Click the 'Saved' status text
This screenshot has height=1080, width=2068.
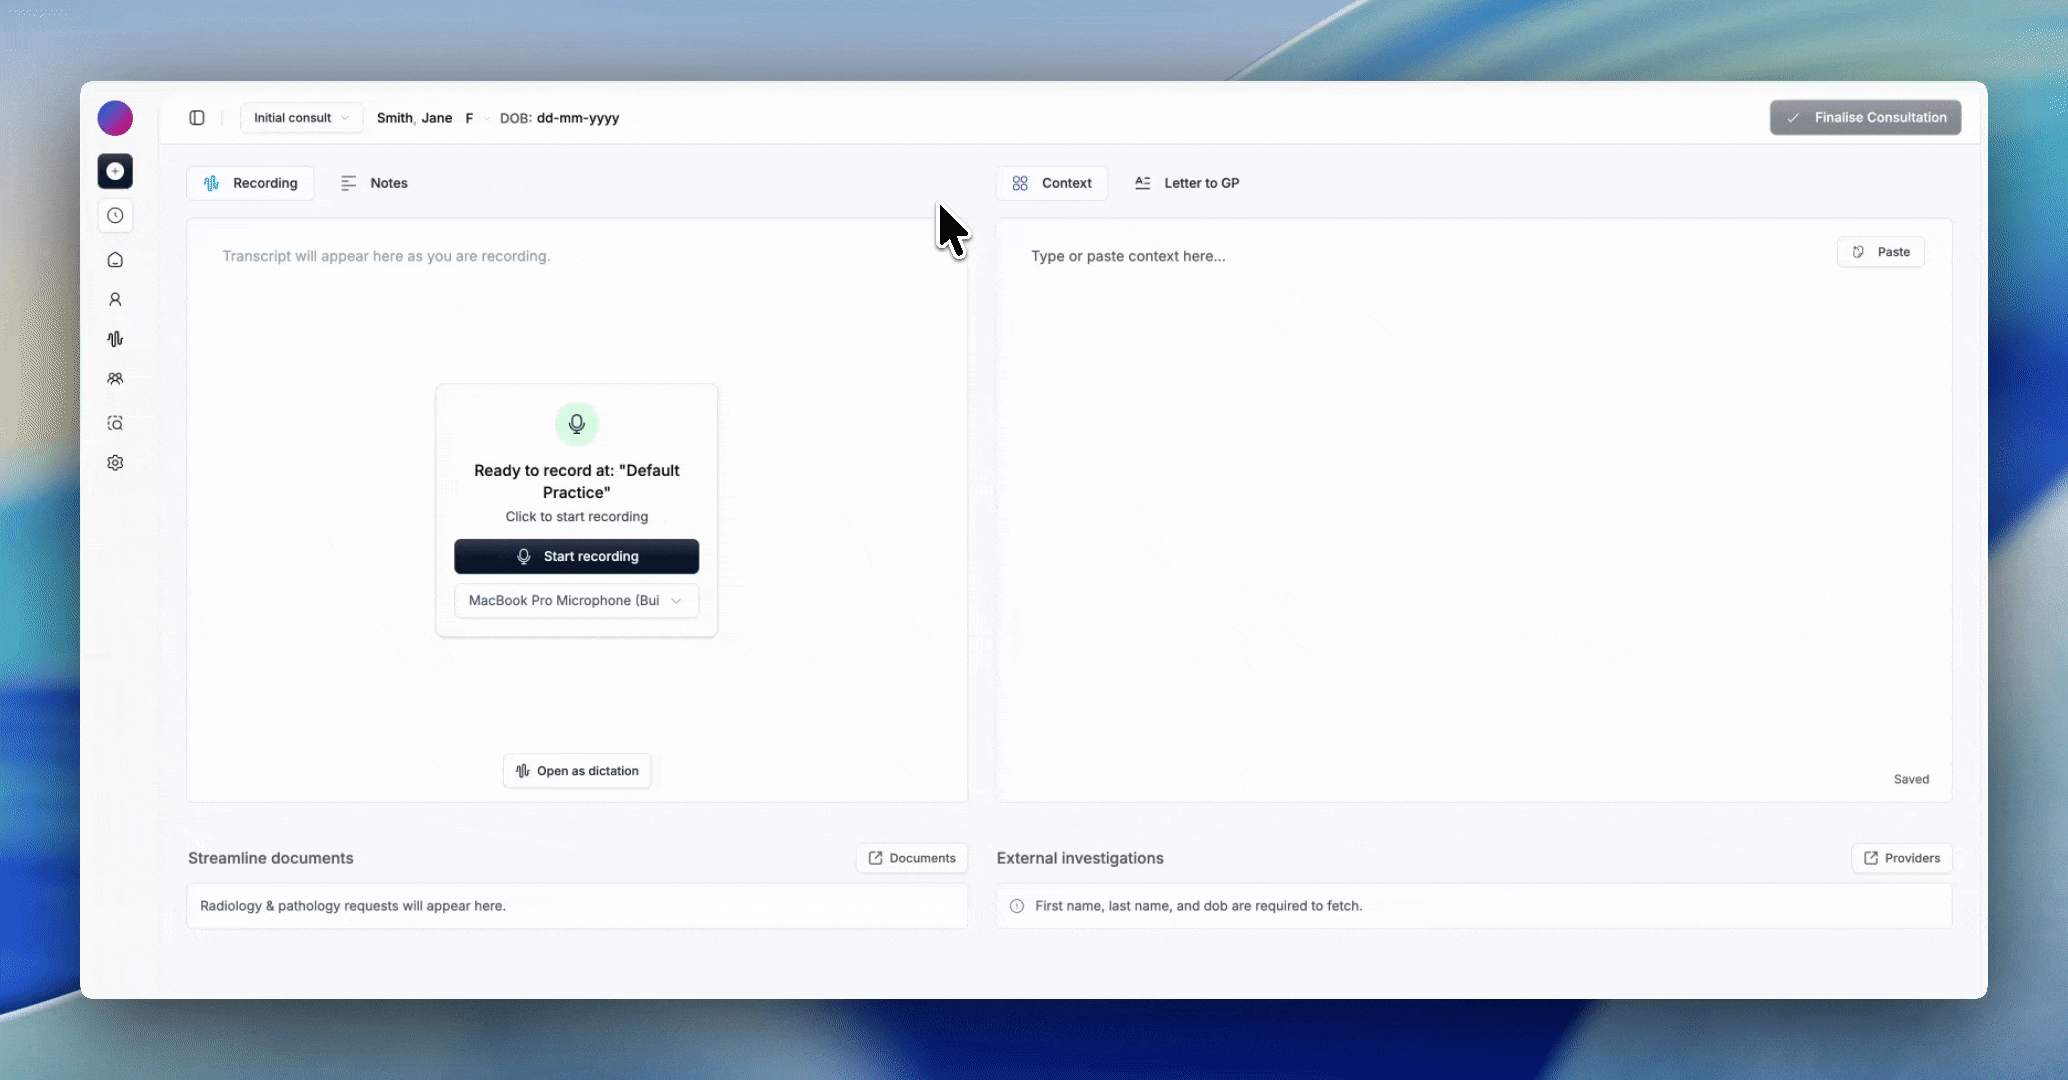point(1911,779)
